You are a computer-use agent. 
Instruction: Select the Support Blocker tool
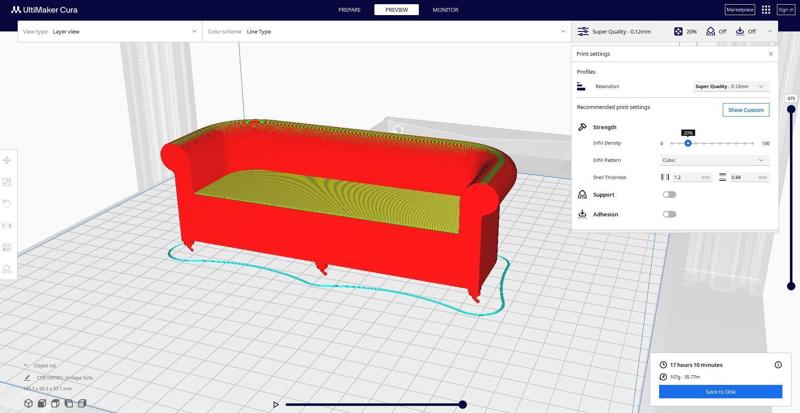[7, 269]
